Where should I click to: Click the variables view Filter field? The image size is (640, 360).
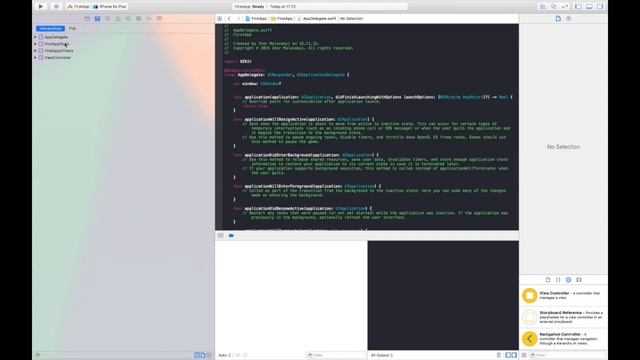336,355
